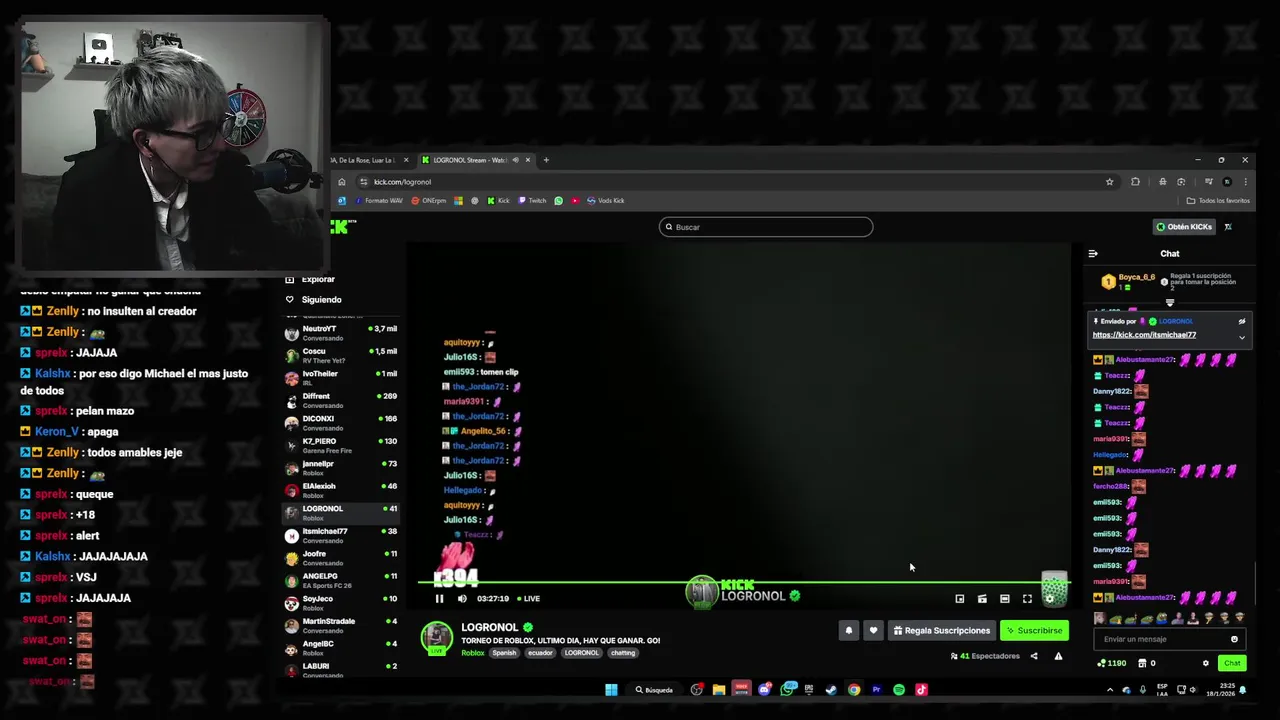Expand the pinned message chevron
Viewport: 1280px width, 720px height.
pos(1242,337)
